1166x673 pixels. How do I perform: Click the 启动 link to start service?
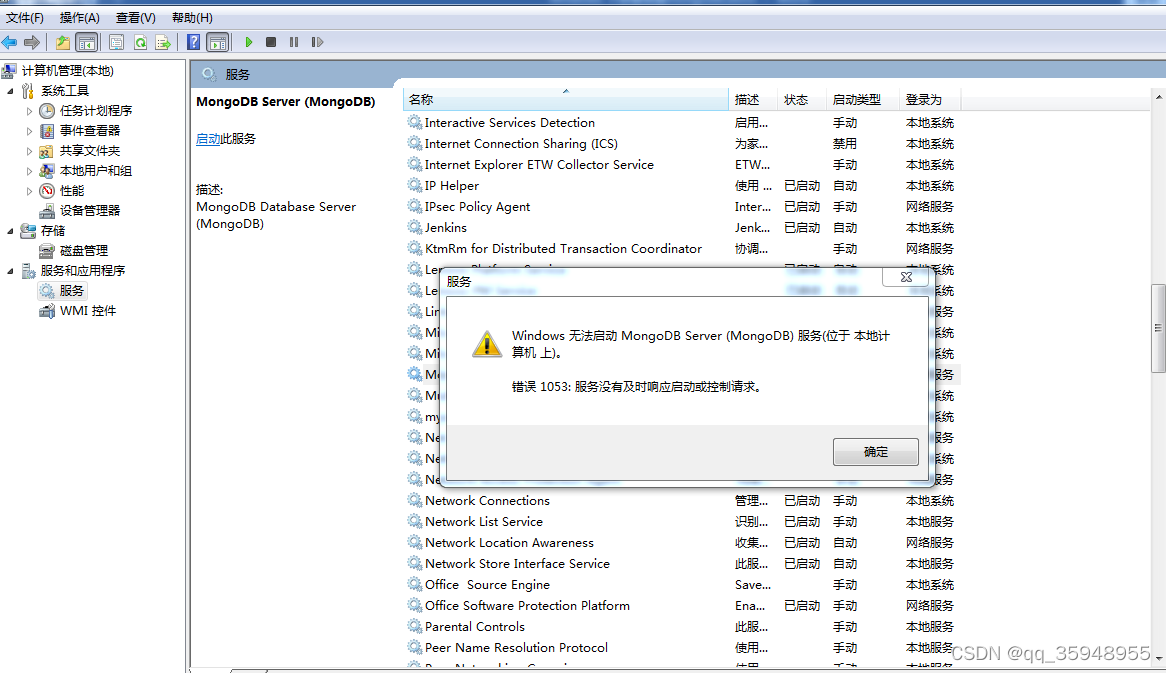point(207,139)
